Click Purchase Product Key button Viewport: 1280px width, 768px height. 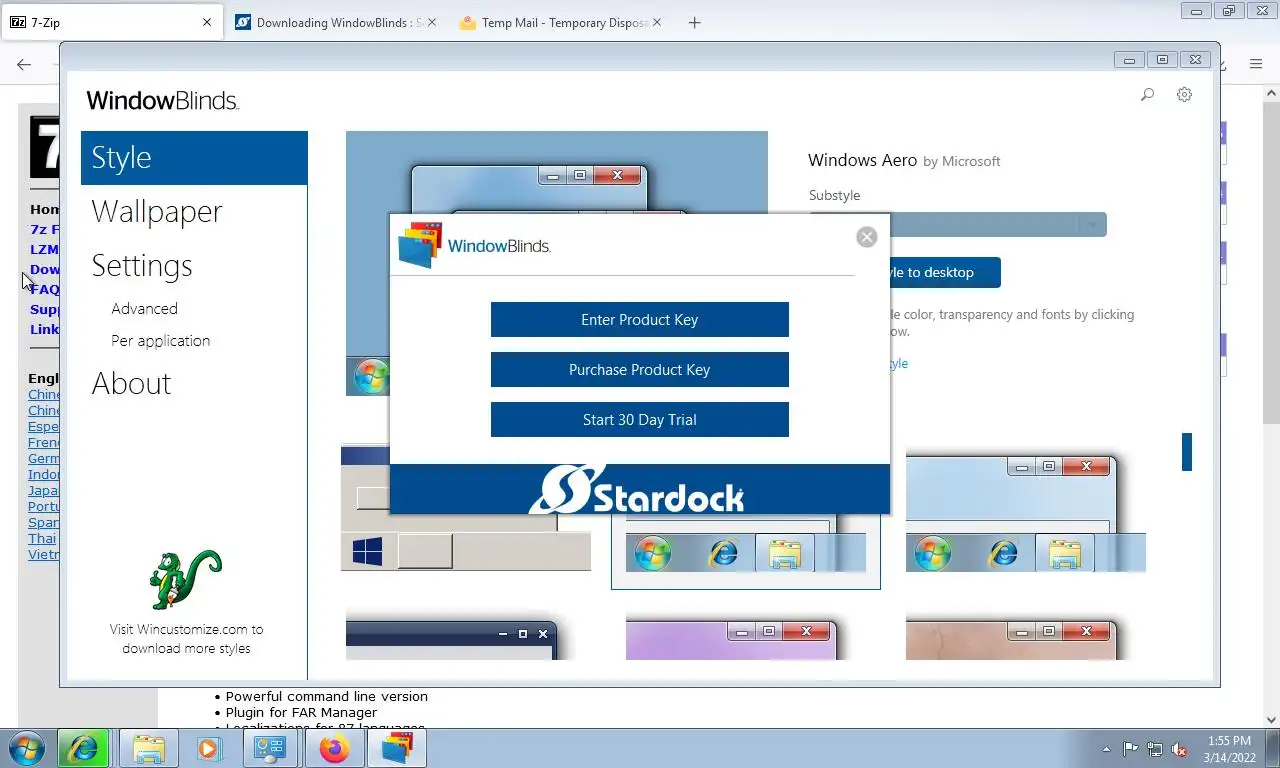639,370
